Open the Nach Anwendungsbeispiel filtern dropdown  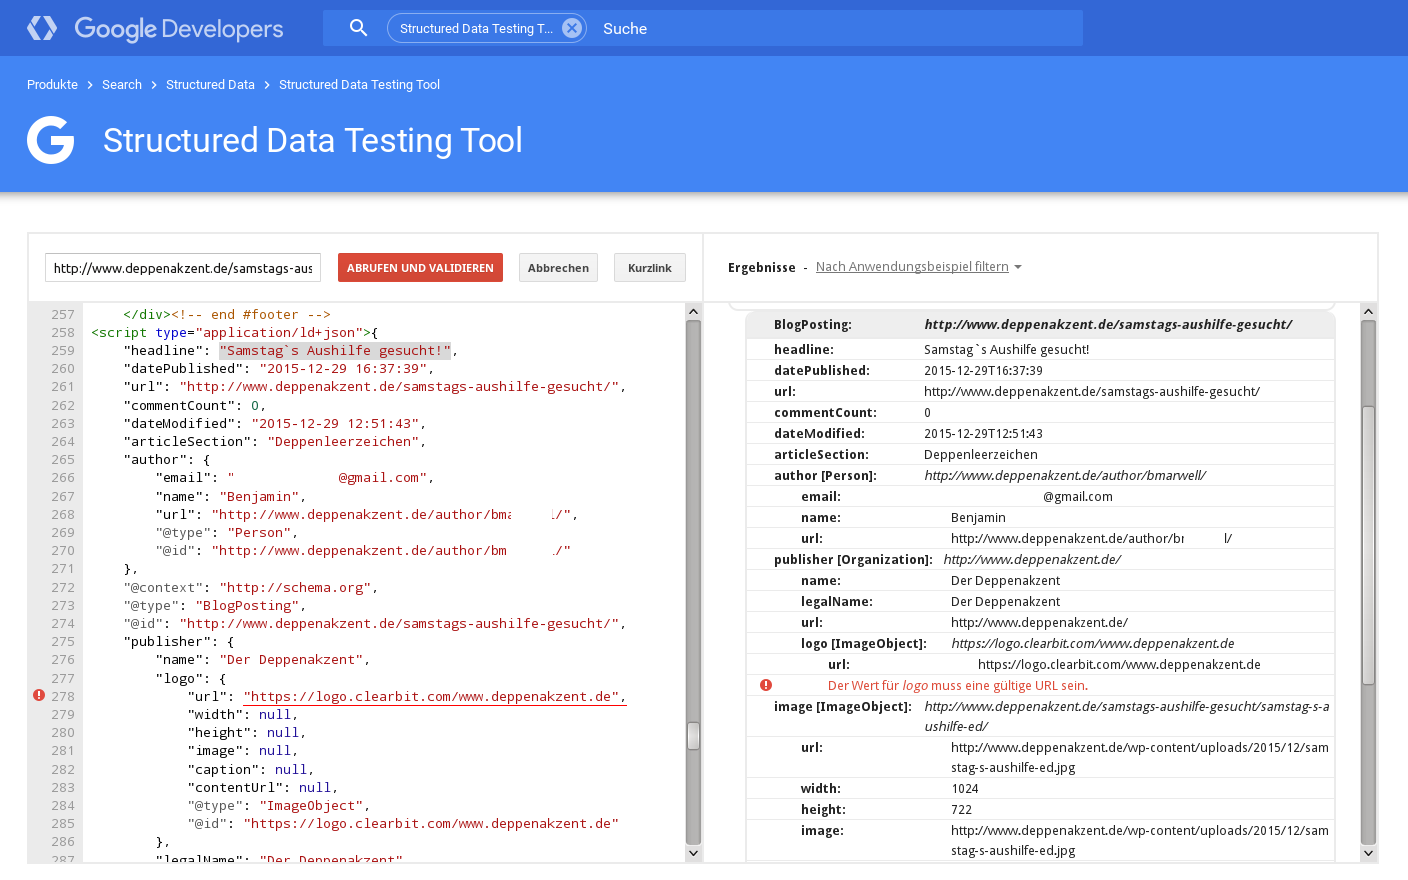click(919, 267)
